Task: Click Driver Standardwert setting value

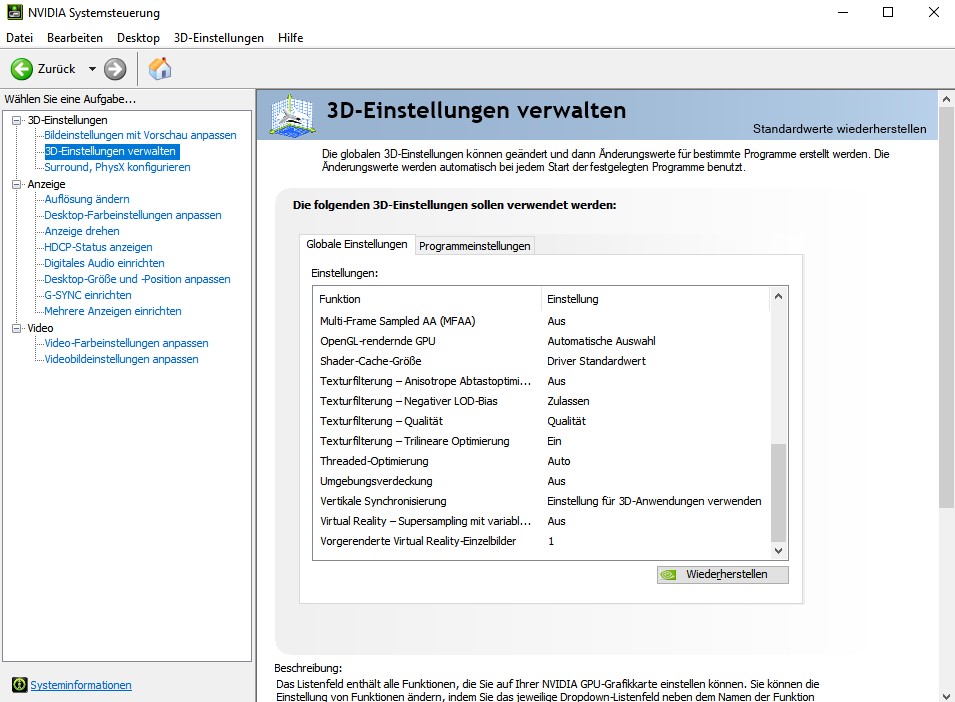Action: pyautogui.click(x=596, y=361)
